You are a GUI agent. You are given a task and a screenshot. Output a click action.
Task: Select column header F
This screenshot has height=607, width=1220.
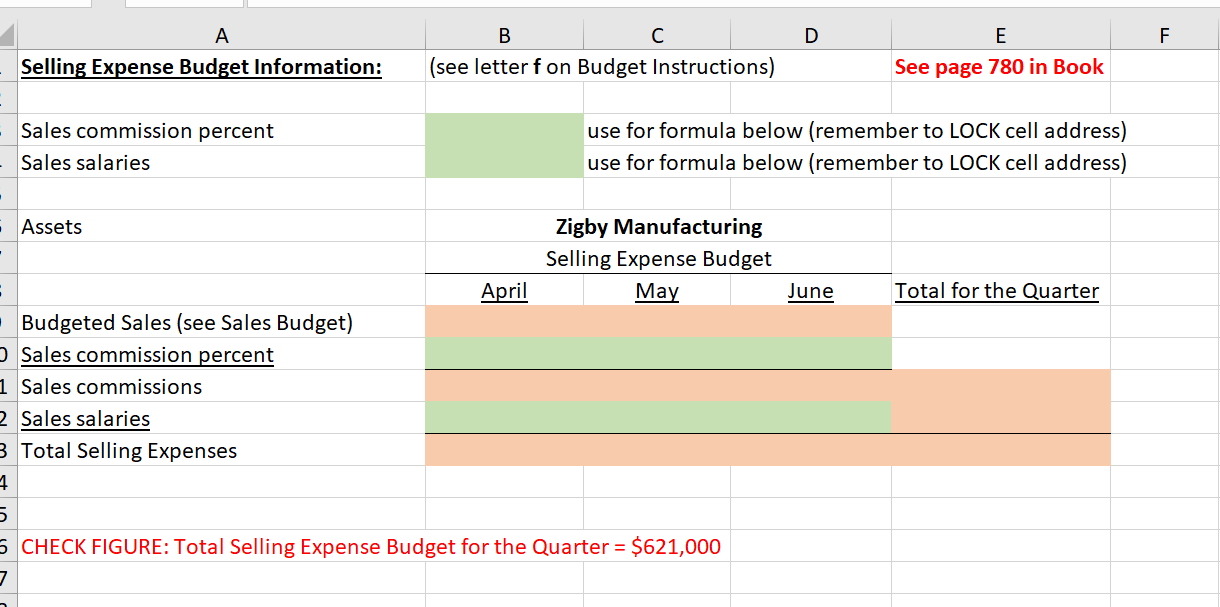tap(1163, 35)
